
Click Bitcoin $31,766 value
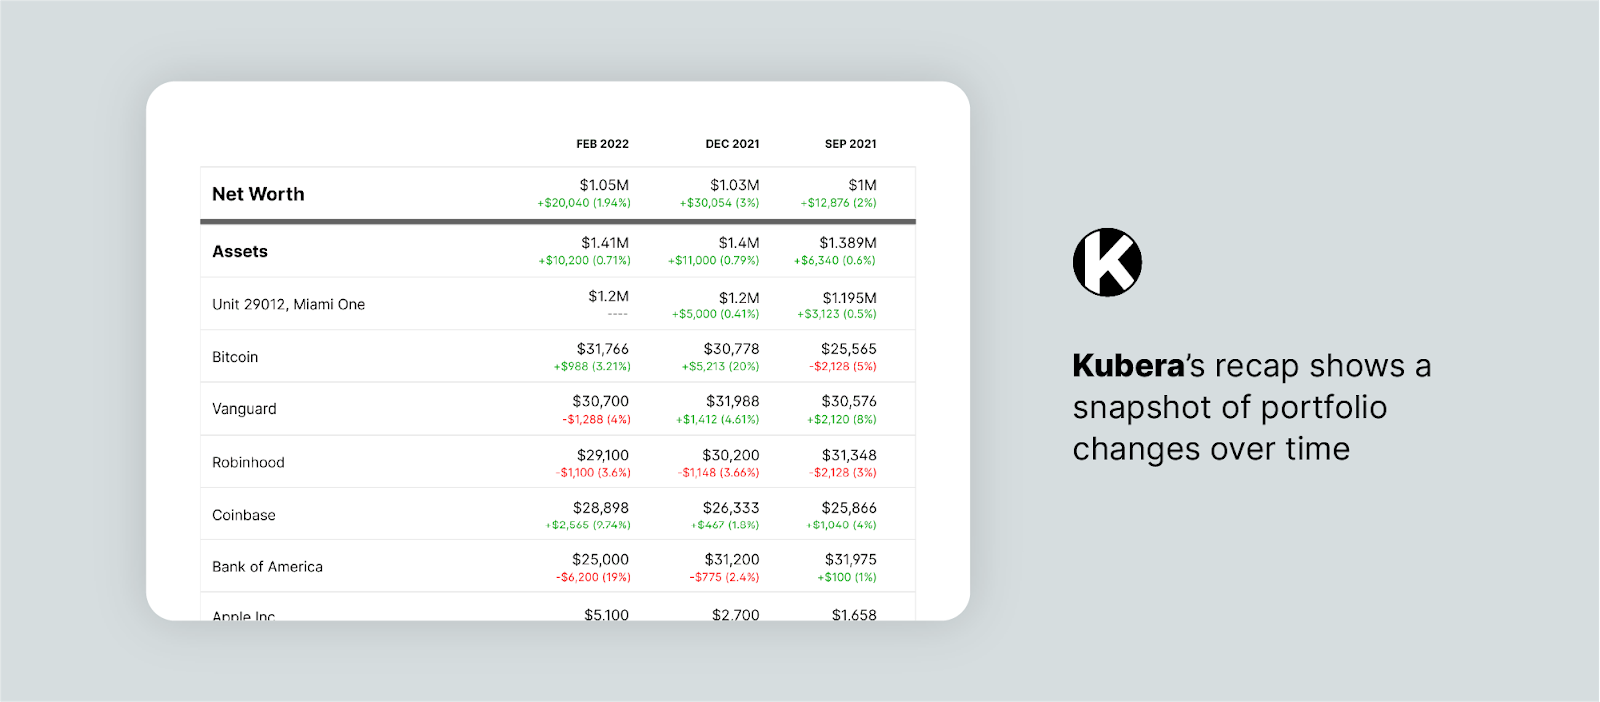[x=602, y=349]
